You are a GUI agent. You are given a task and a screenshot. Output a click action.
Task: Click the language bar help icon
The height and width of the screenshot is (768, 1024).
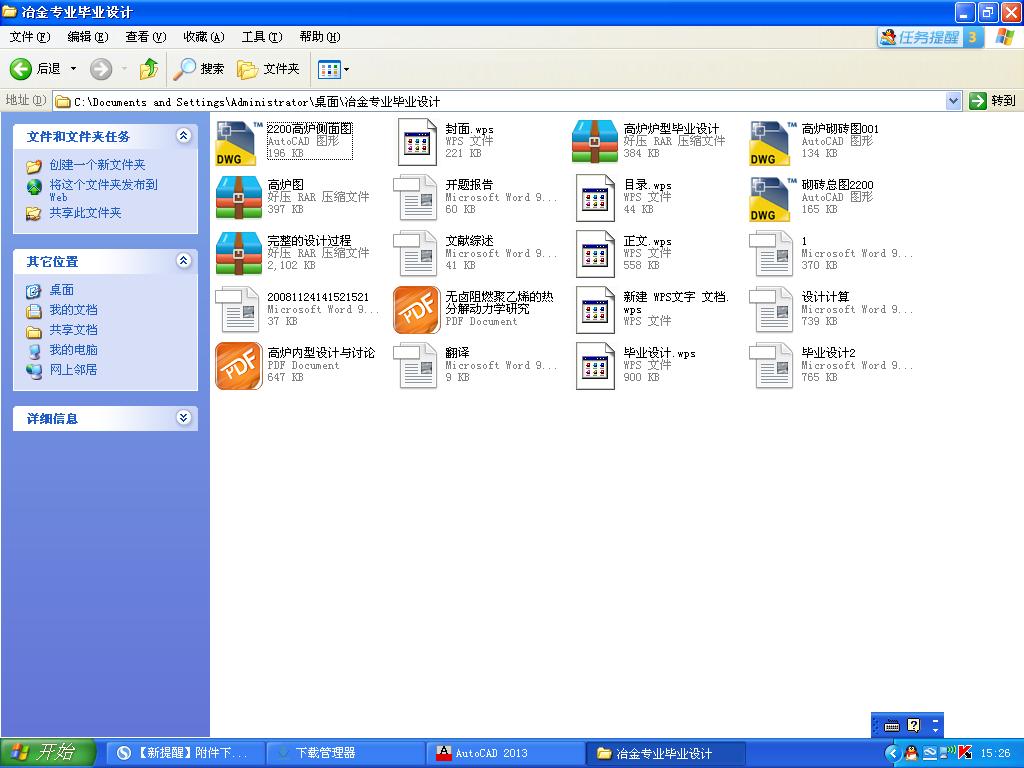pyautogui.click(x=914, y=726)
